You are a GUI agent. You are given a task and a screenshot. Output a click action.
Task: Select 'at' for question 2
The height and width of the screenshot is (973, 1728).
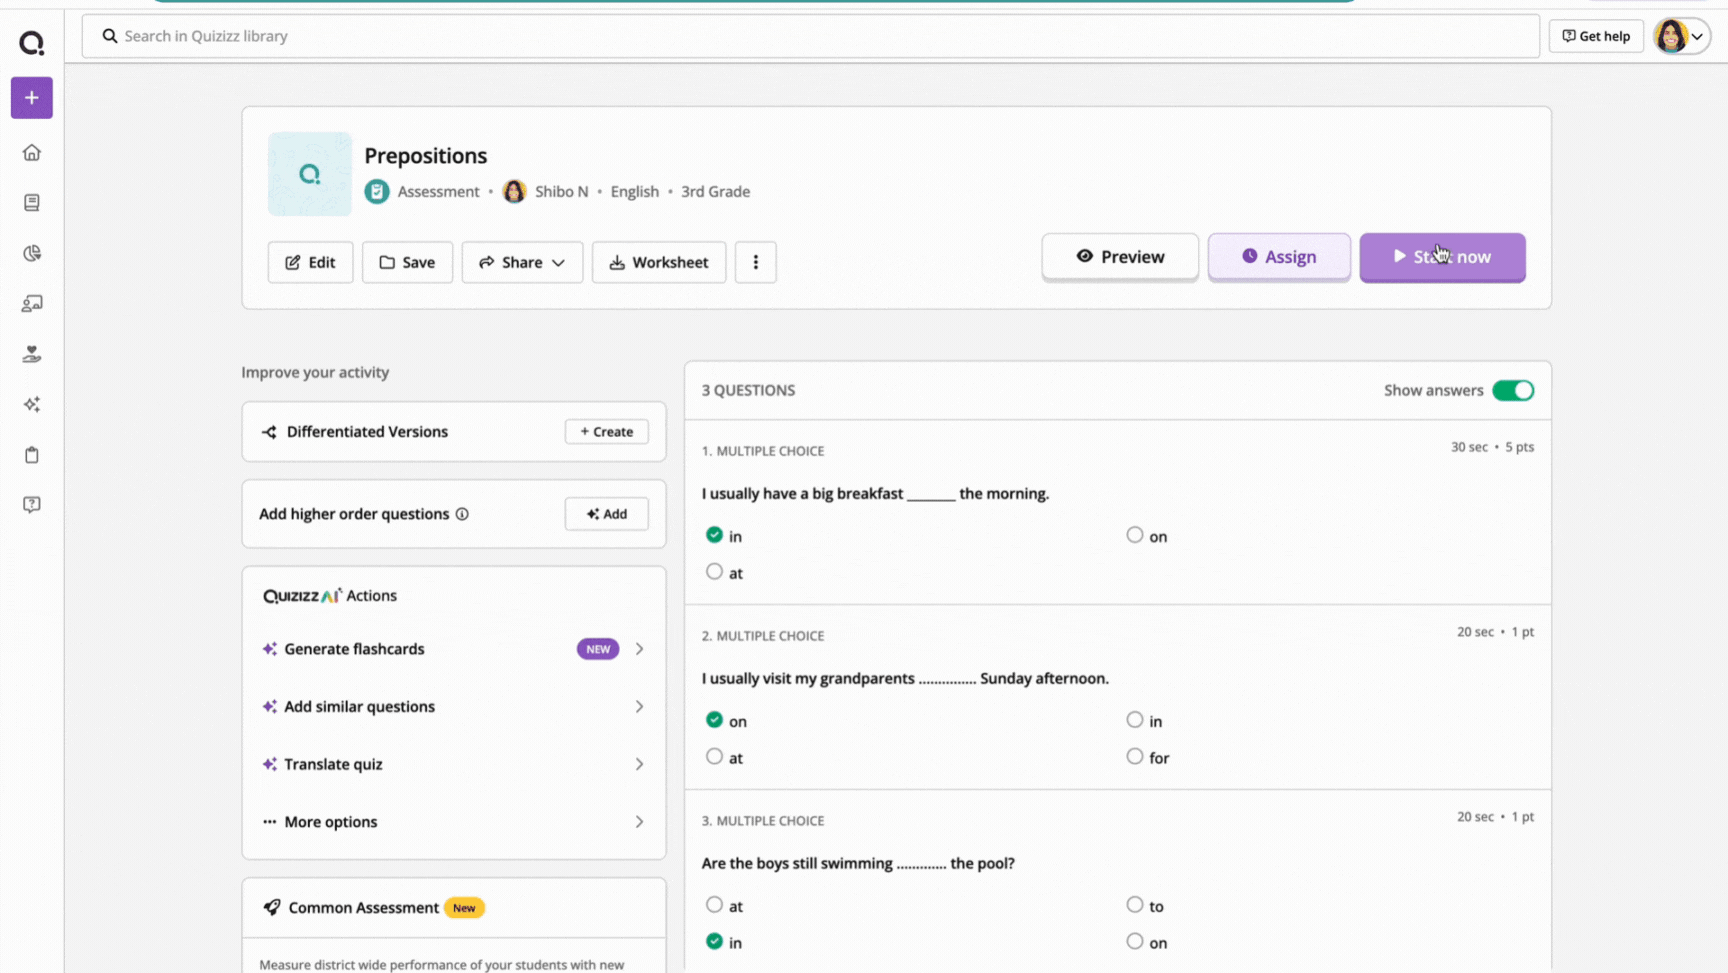point(714,757)
